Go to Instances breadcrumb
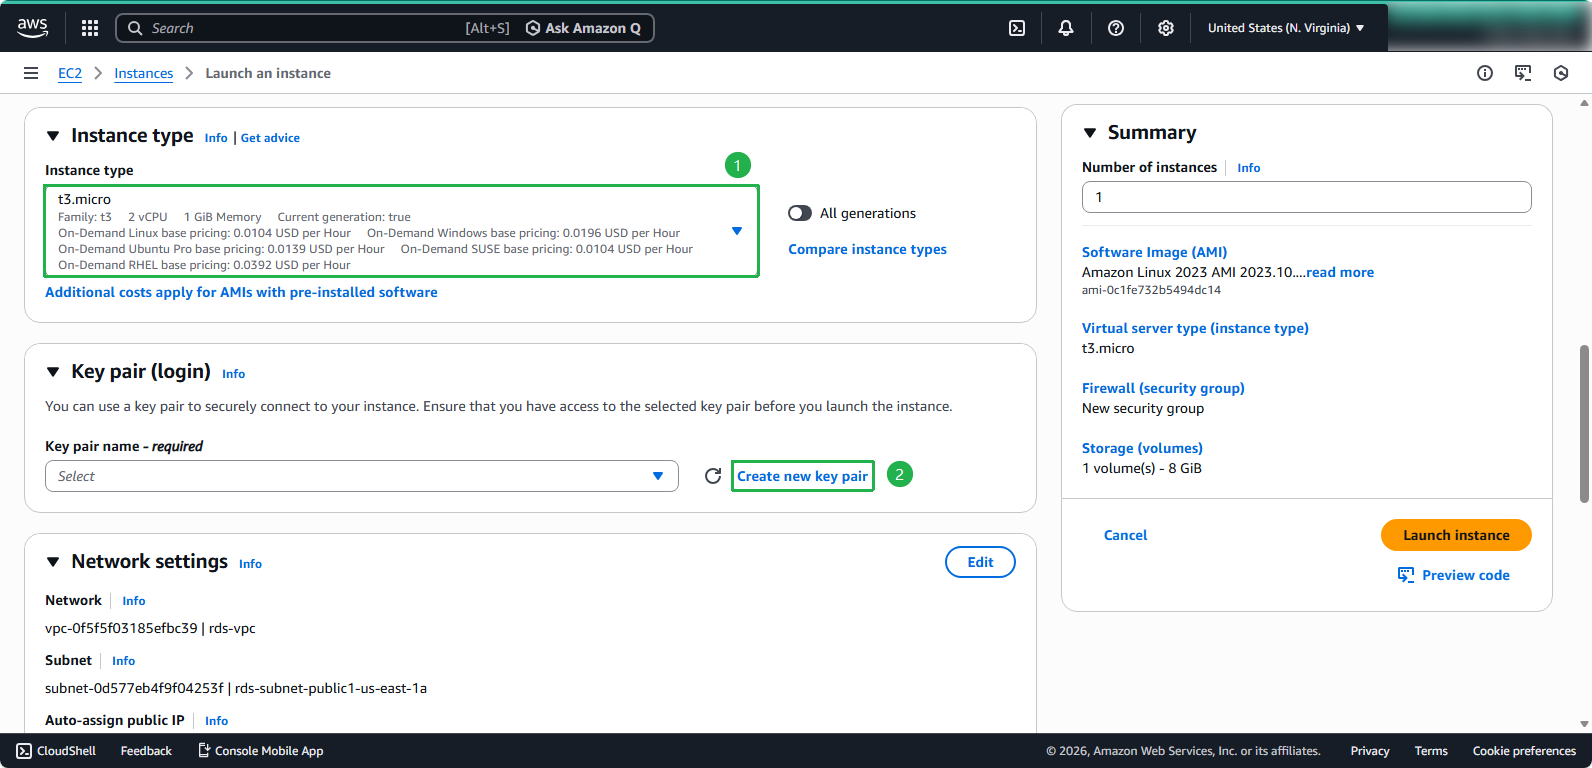The height and width of the screenshot is (768, 1592). [143, 73]
